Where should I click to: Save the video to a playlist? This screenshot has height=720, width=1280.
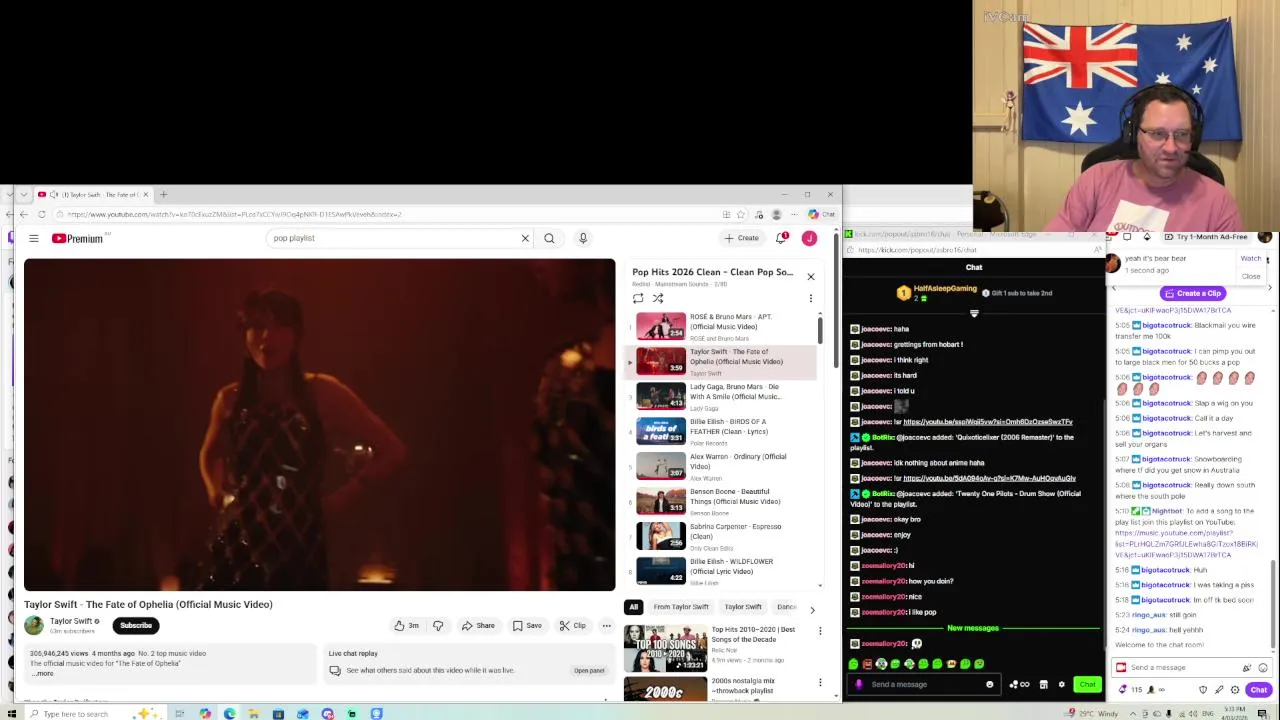(527, 626)
